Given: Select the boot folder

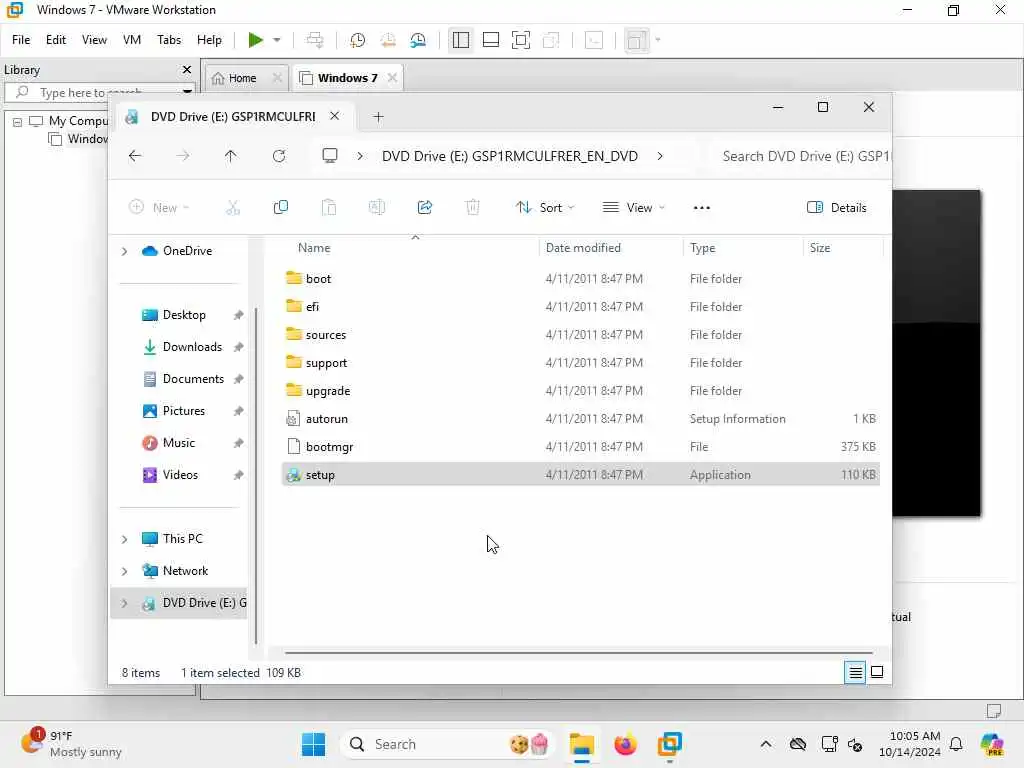Looking at the screenshot, I should click(580, 279).
